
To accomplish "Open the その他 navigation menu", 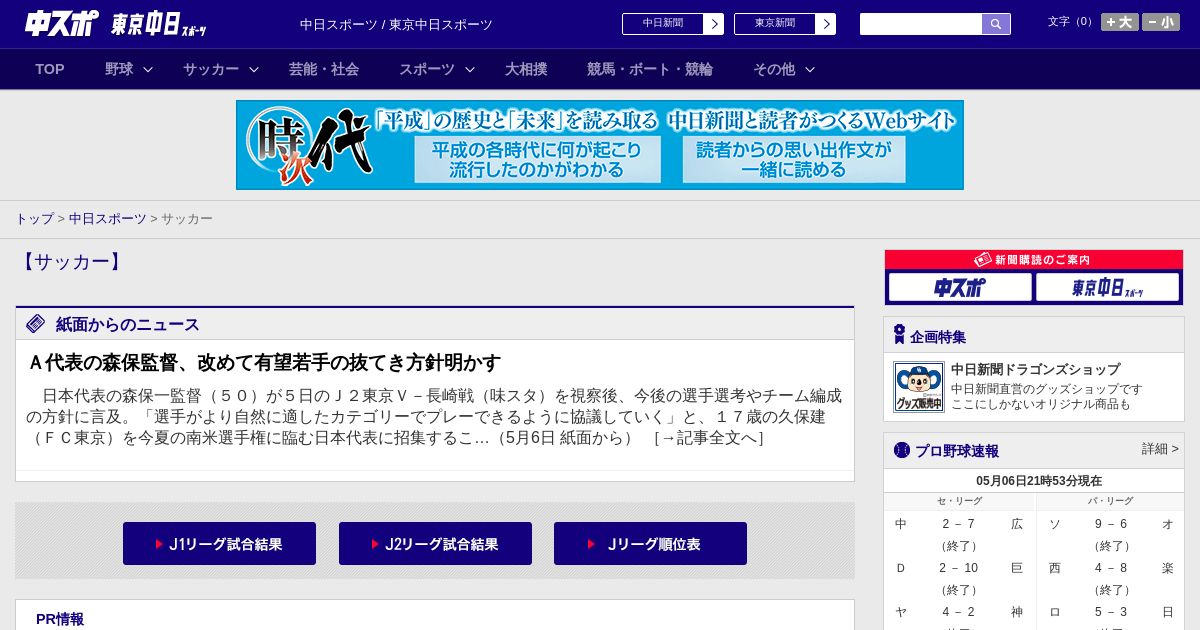I will (x=774, y=69).
